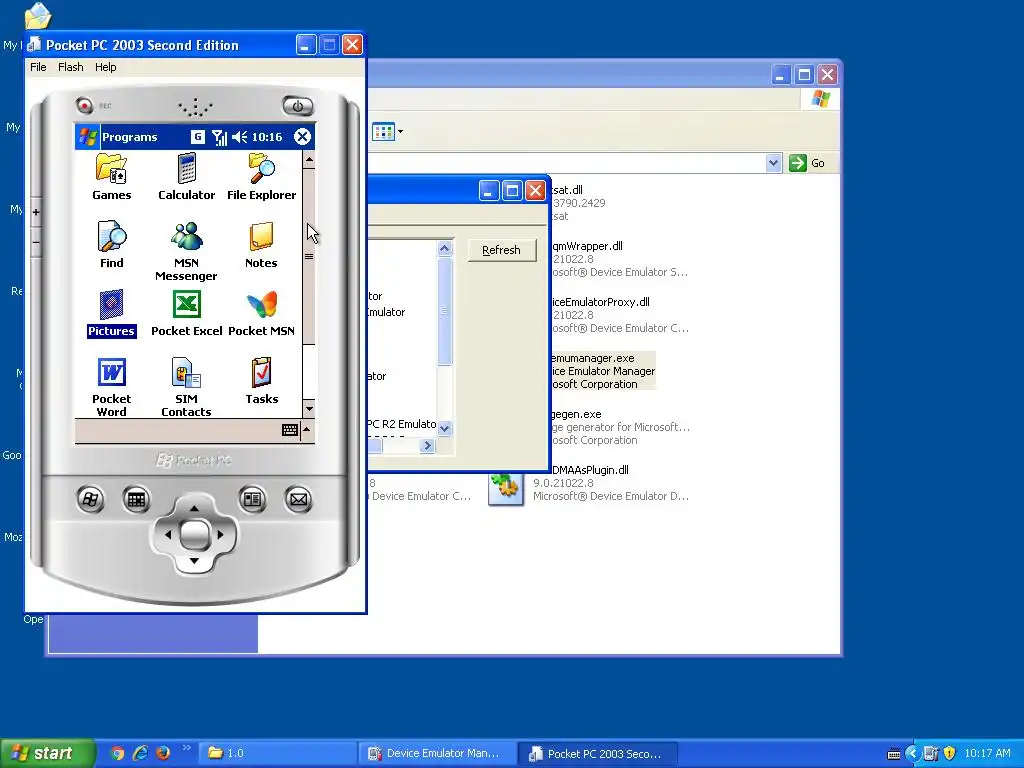Tap the signal strength antenna icon

click(219, 137)
